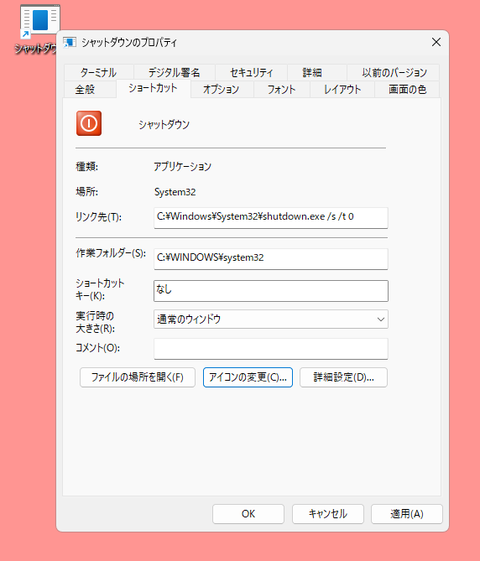Open the オプション tab
The height and width of the screenshot is (561, 480).
(221, 89)
